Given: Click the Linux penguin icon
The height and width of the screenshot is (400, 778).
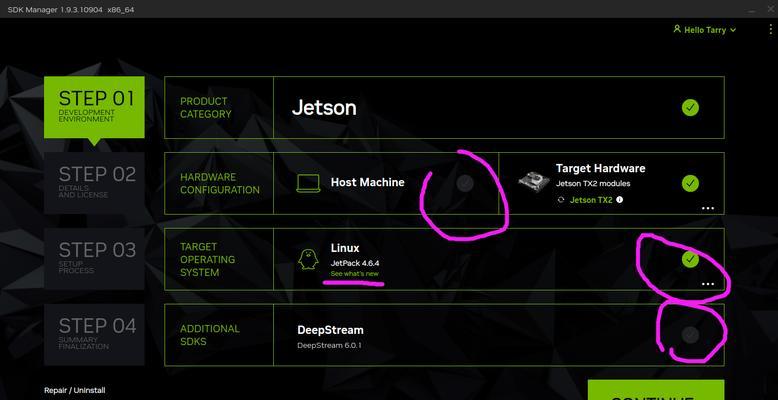Looking at the screenshot, I should click(x=308, y=260).
